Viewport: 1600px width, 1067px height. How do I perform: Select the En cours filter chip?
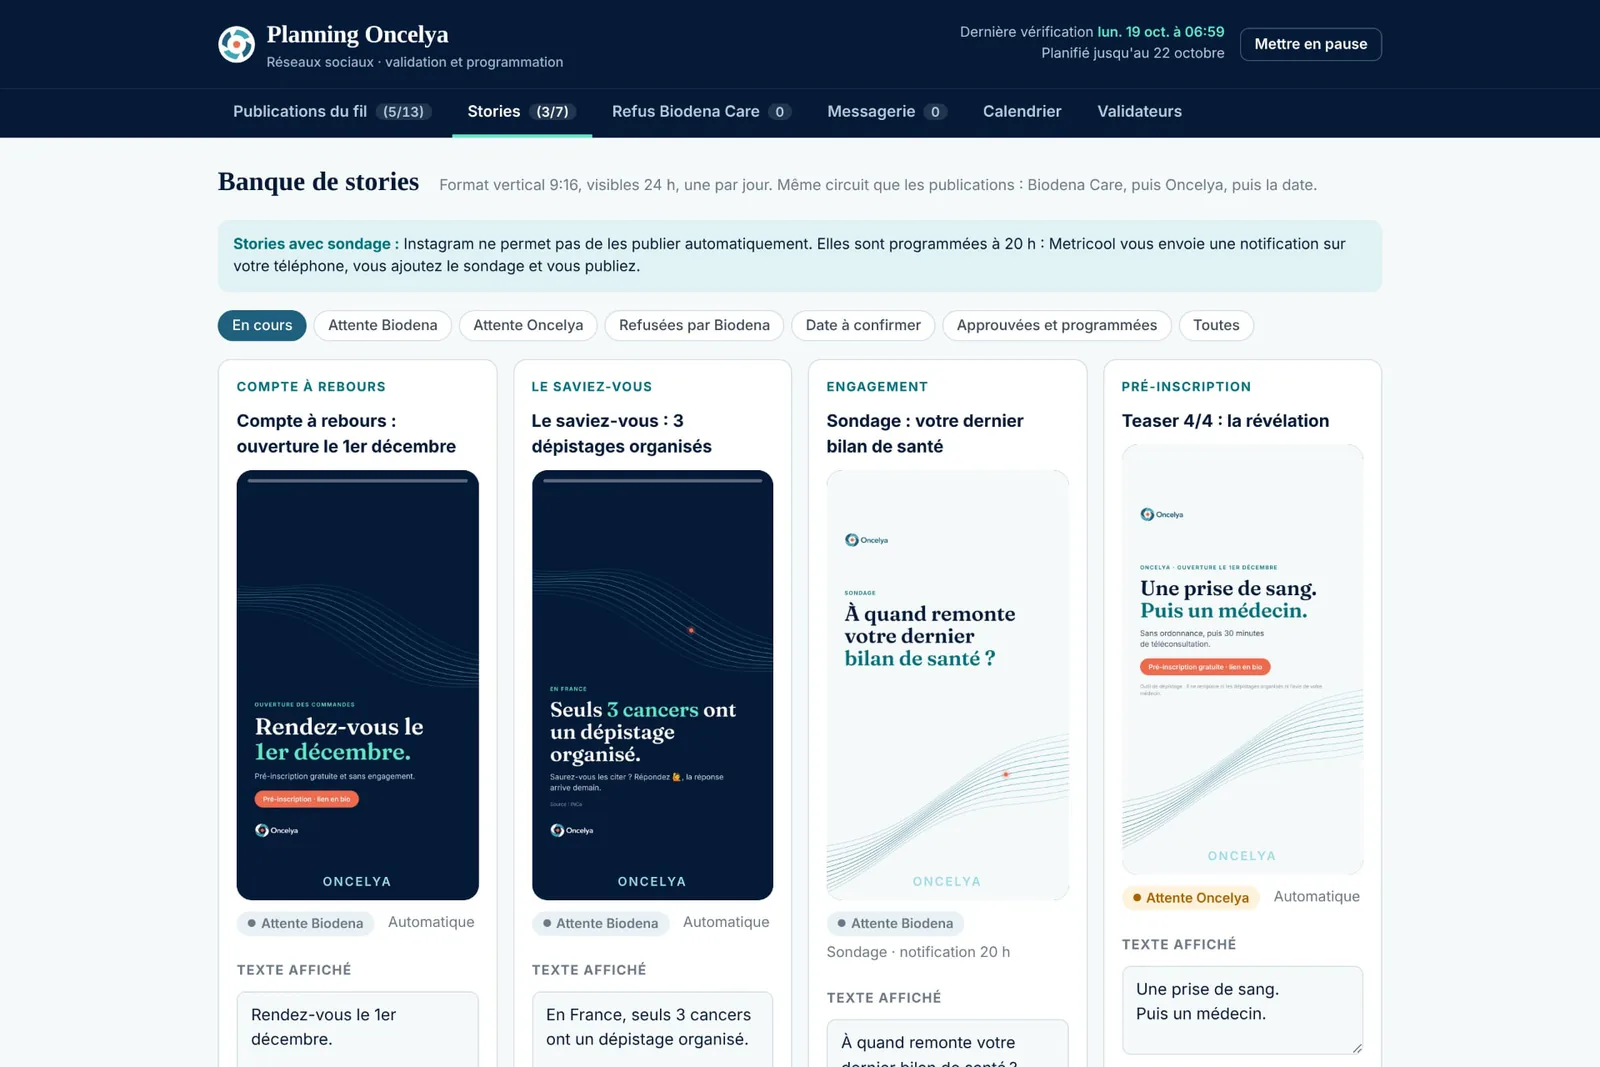pyautogui.click(x=262, y=325)
